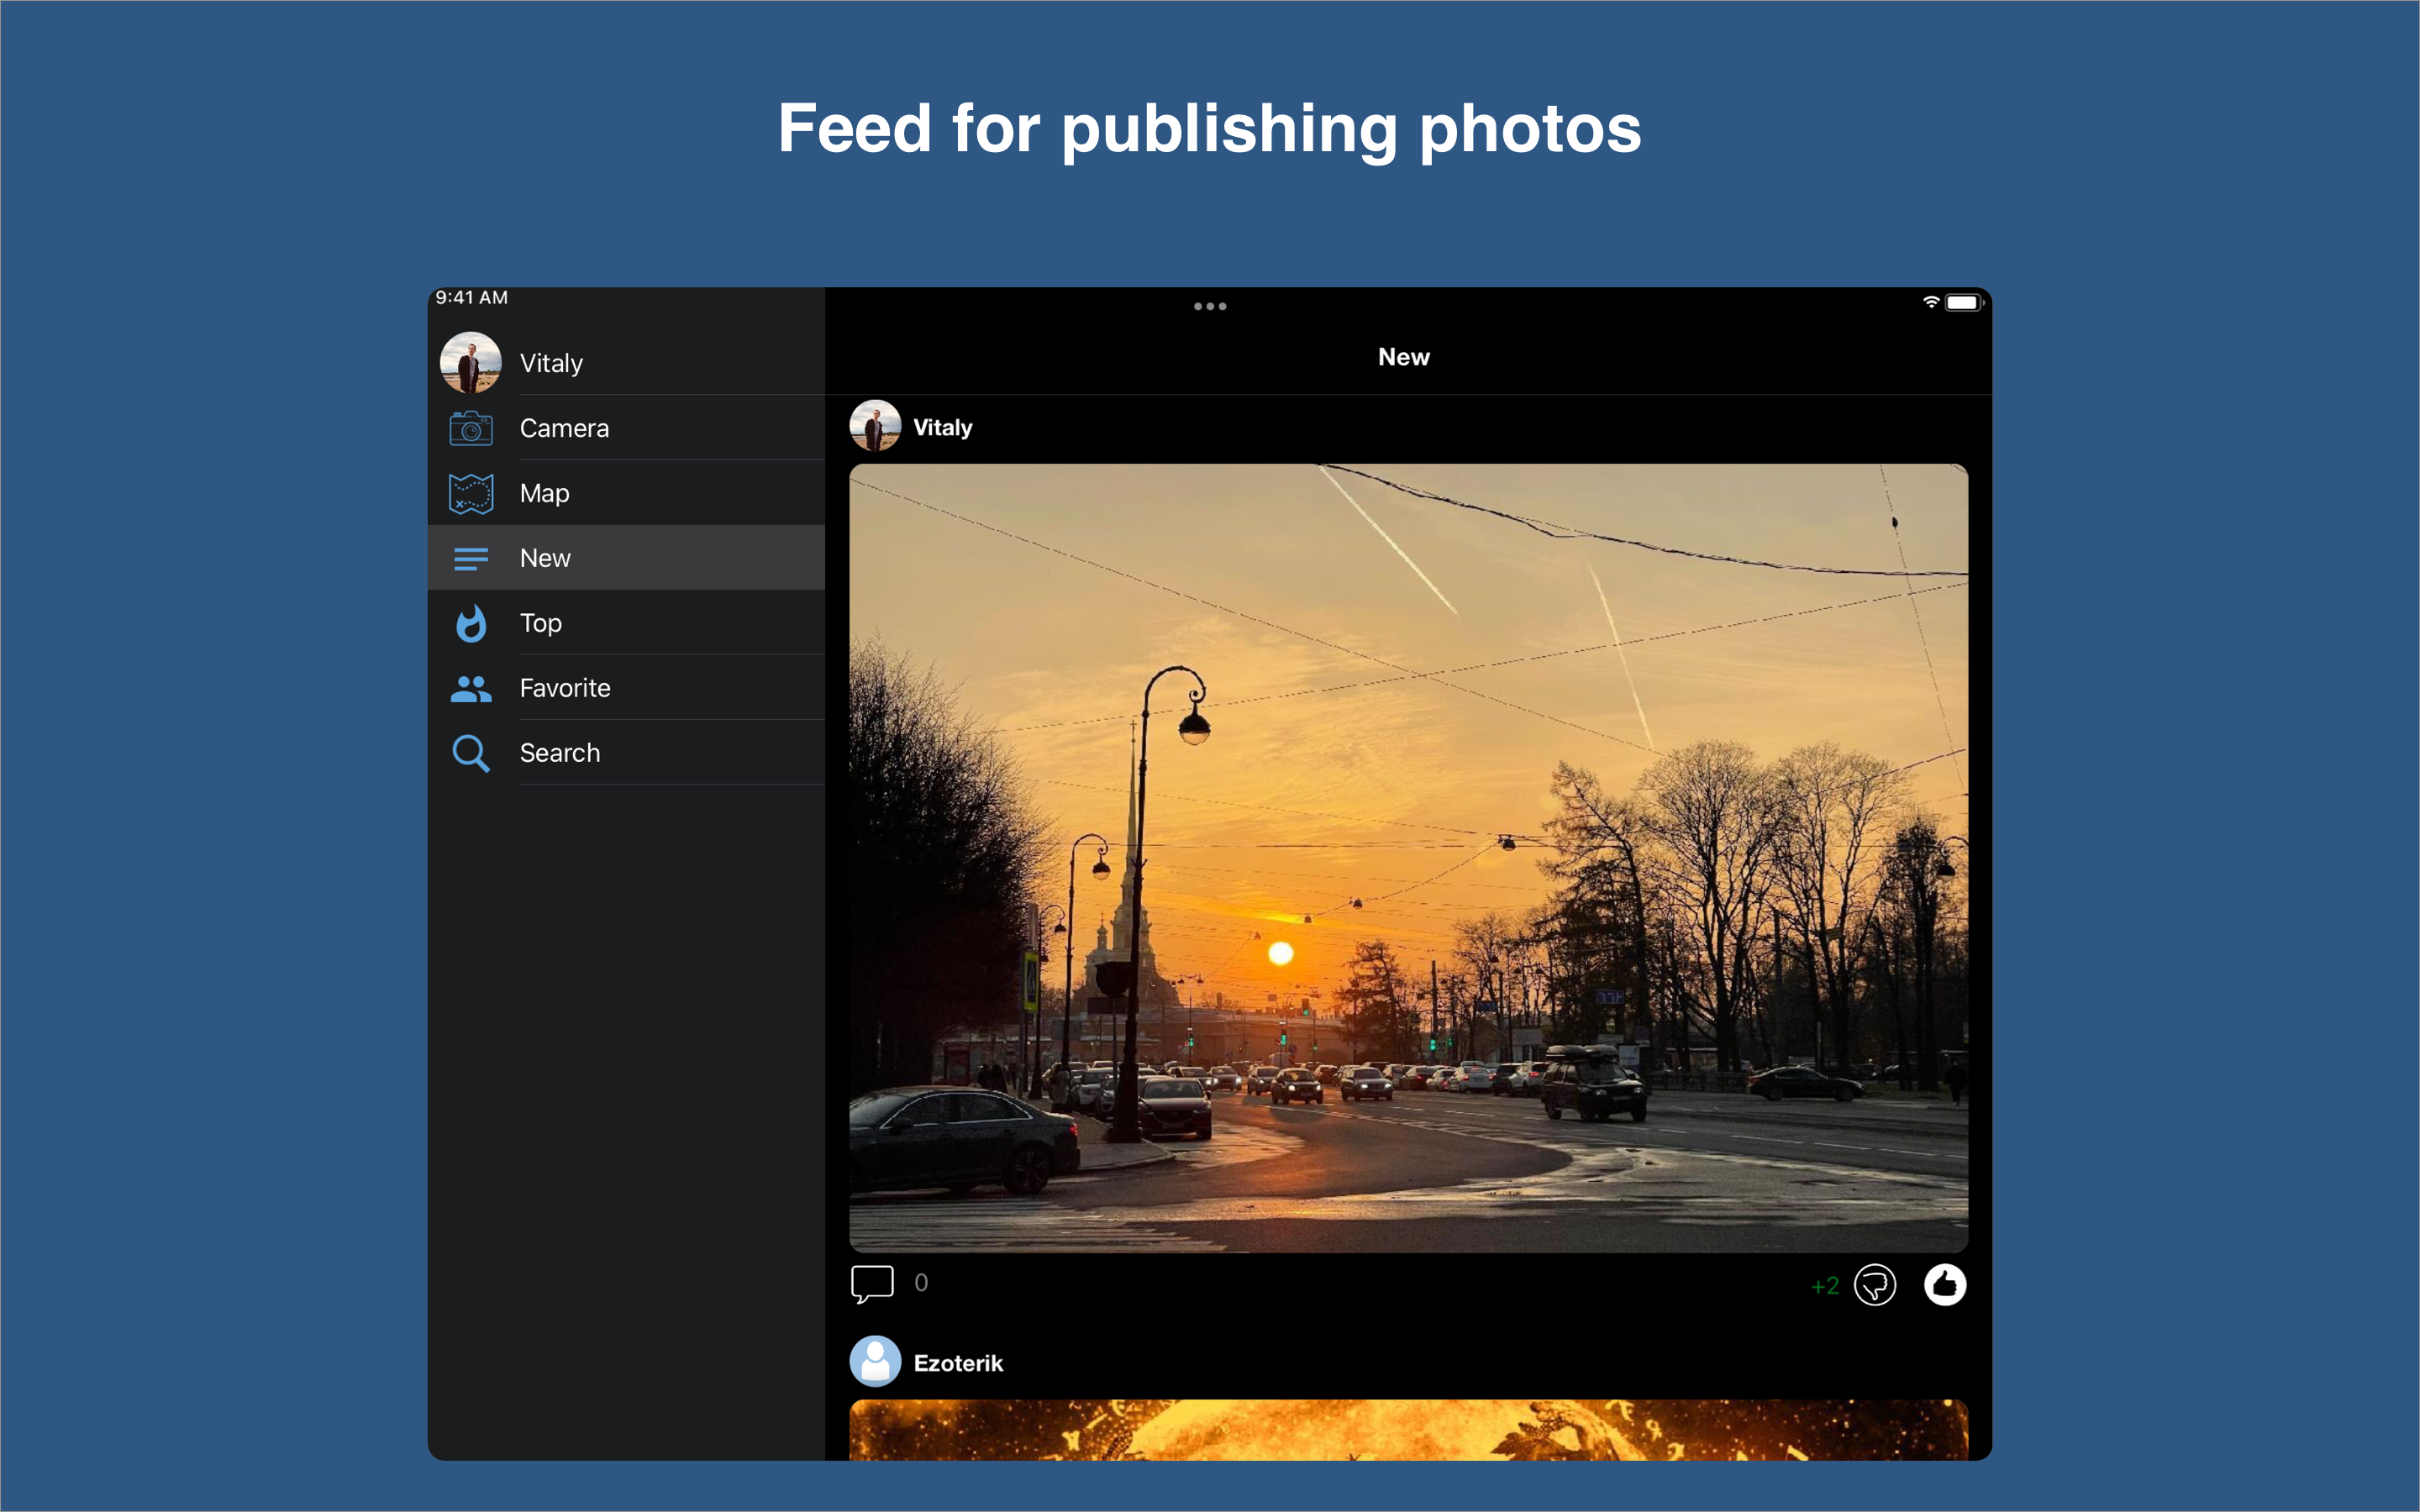Image resolution: width=2420 pixels, height=1512 pixels.
Task: Open Ezoterik's username link
Action: click(x=957, y=1363)
